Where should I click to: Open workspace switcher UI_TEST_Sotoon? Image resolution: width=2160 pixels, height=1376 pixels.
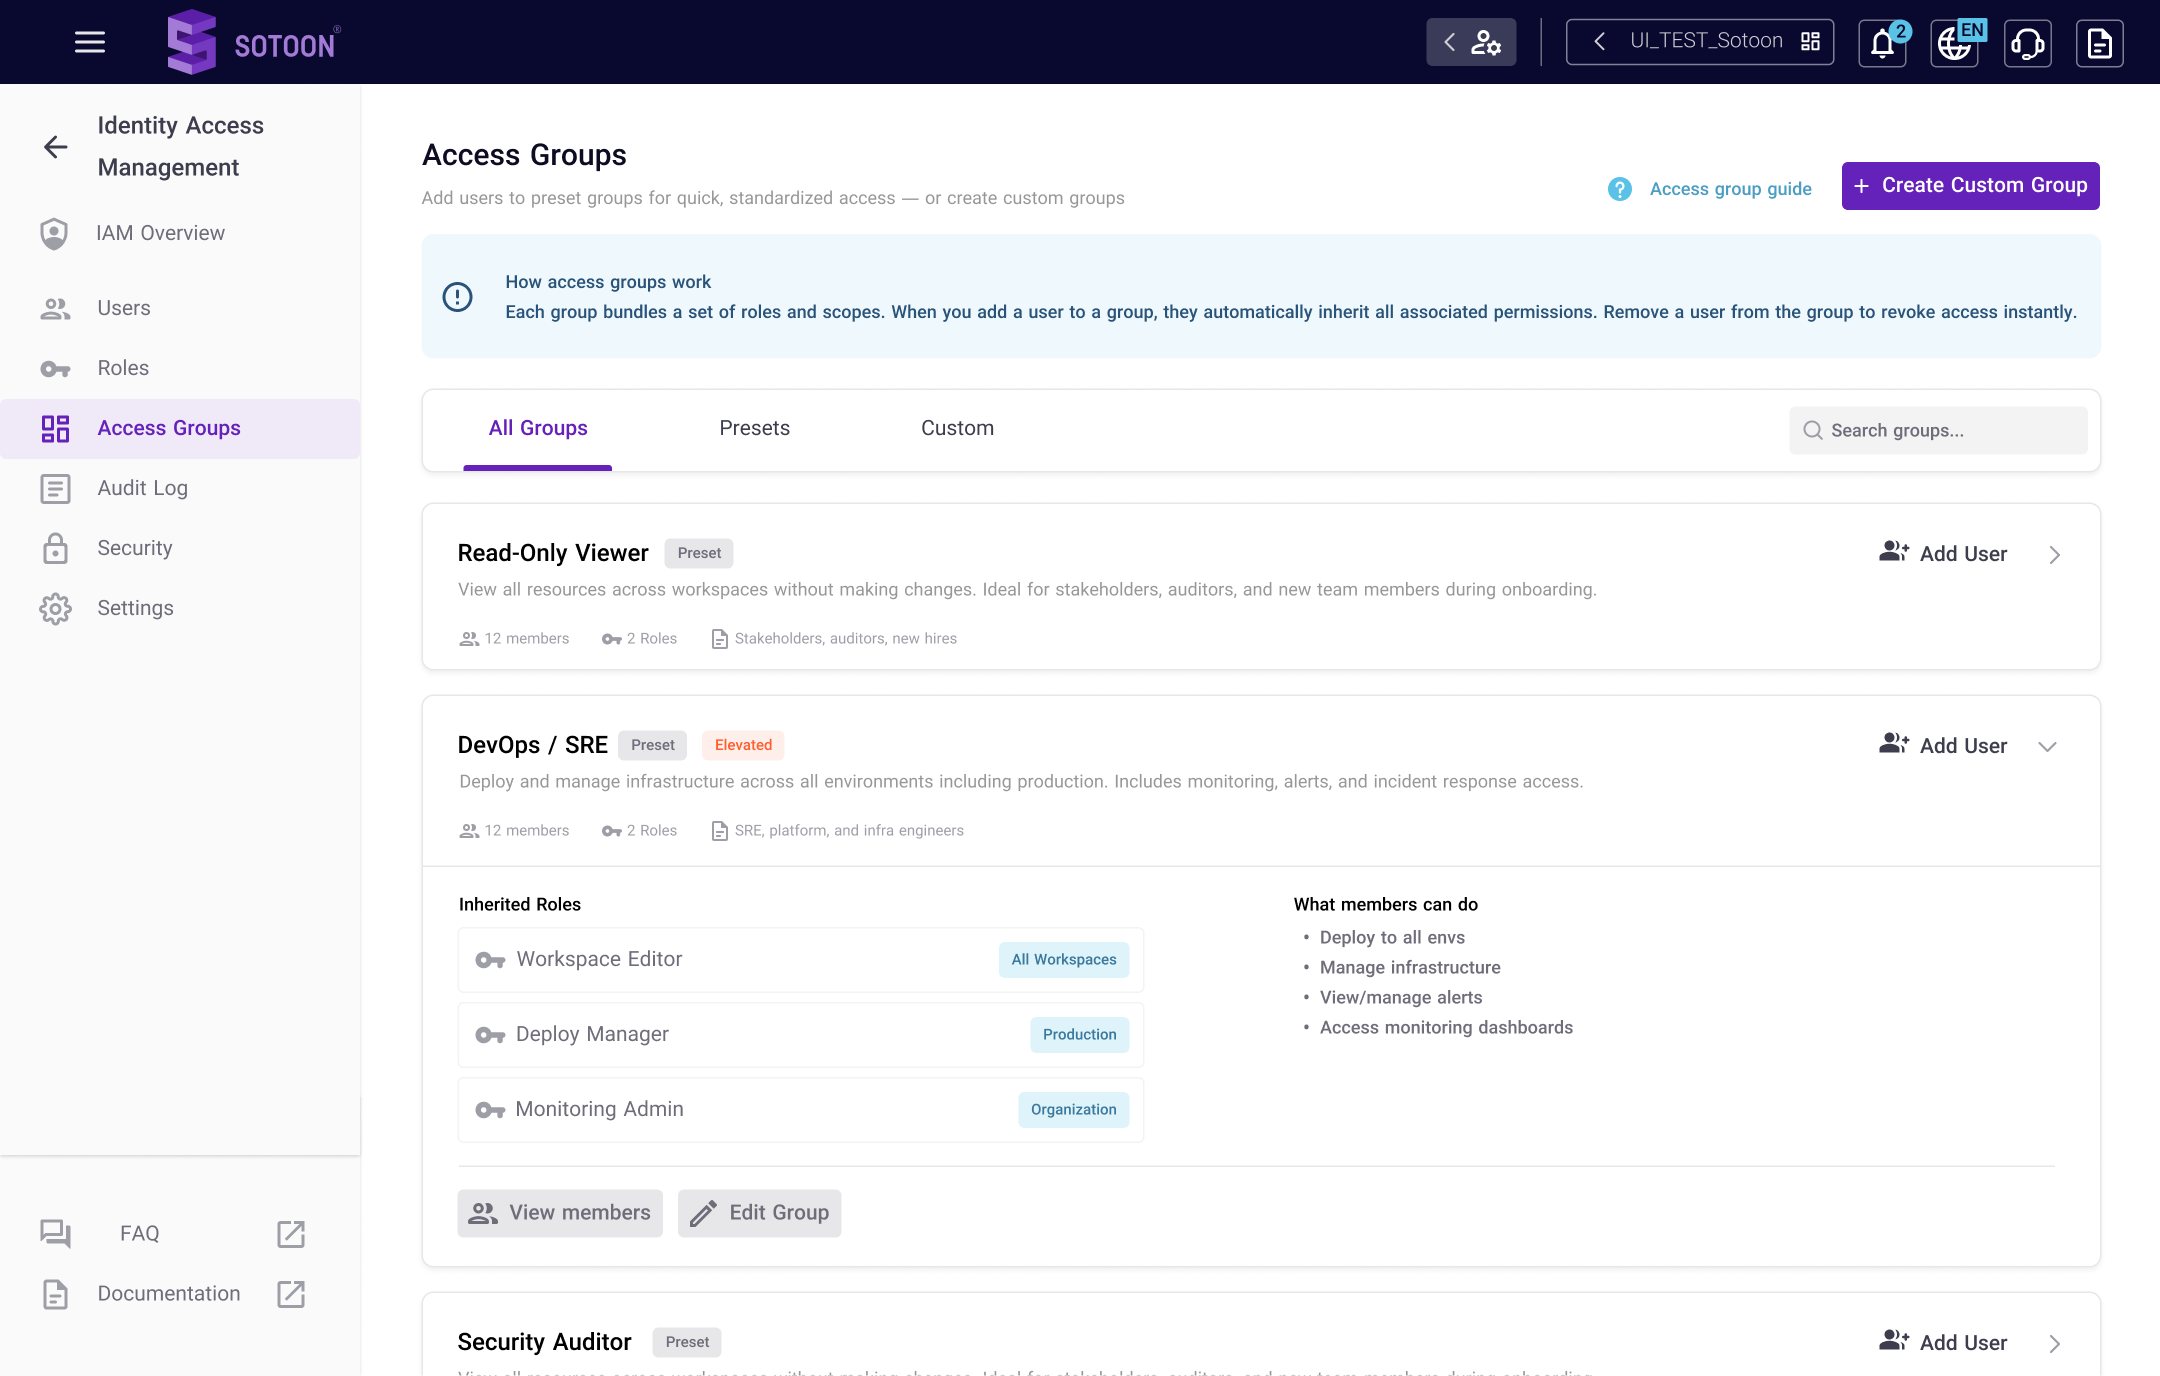1700,42
